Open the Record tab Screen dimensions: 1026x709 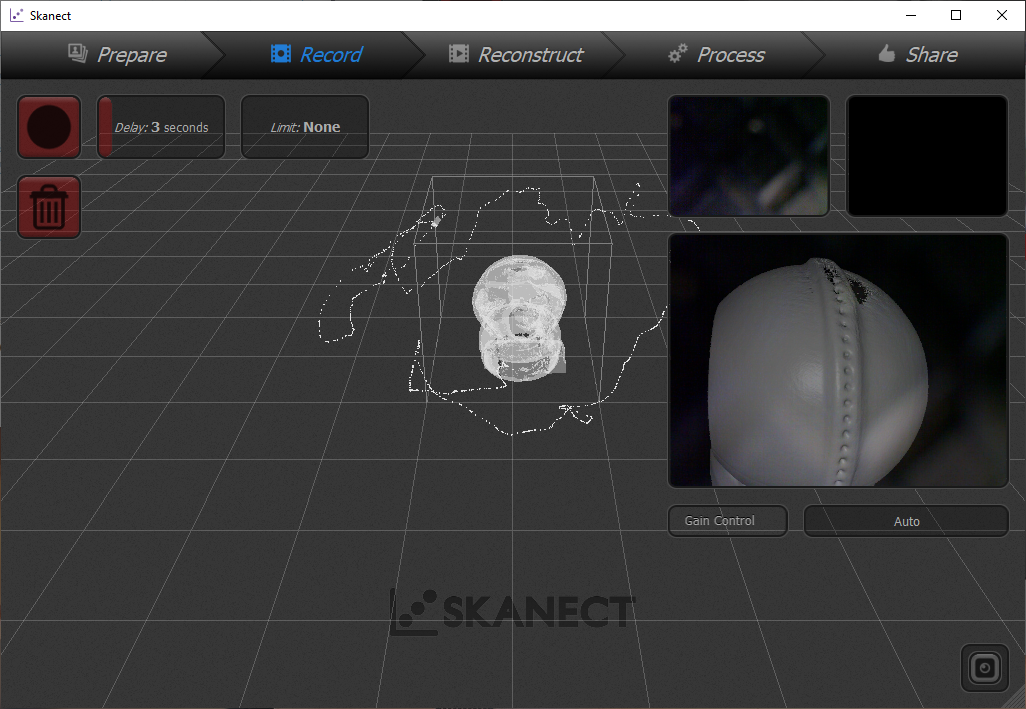317,55
